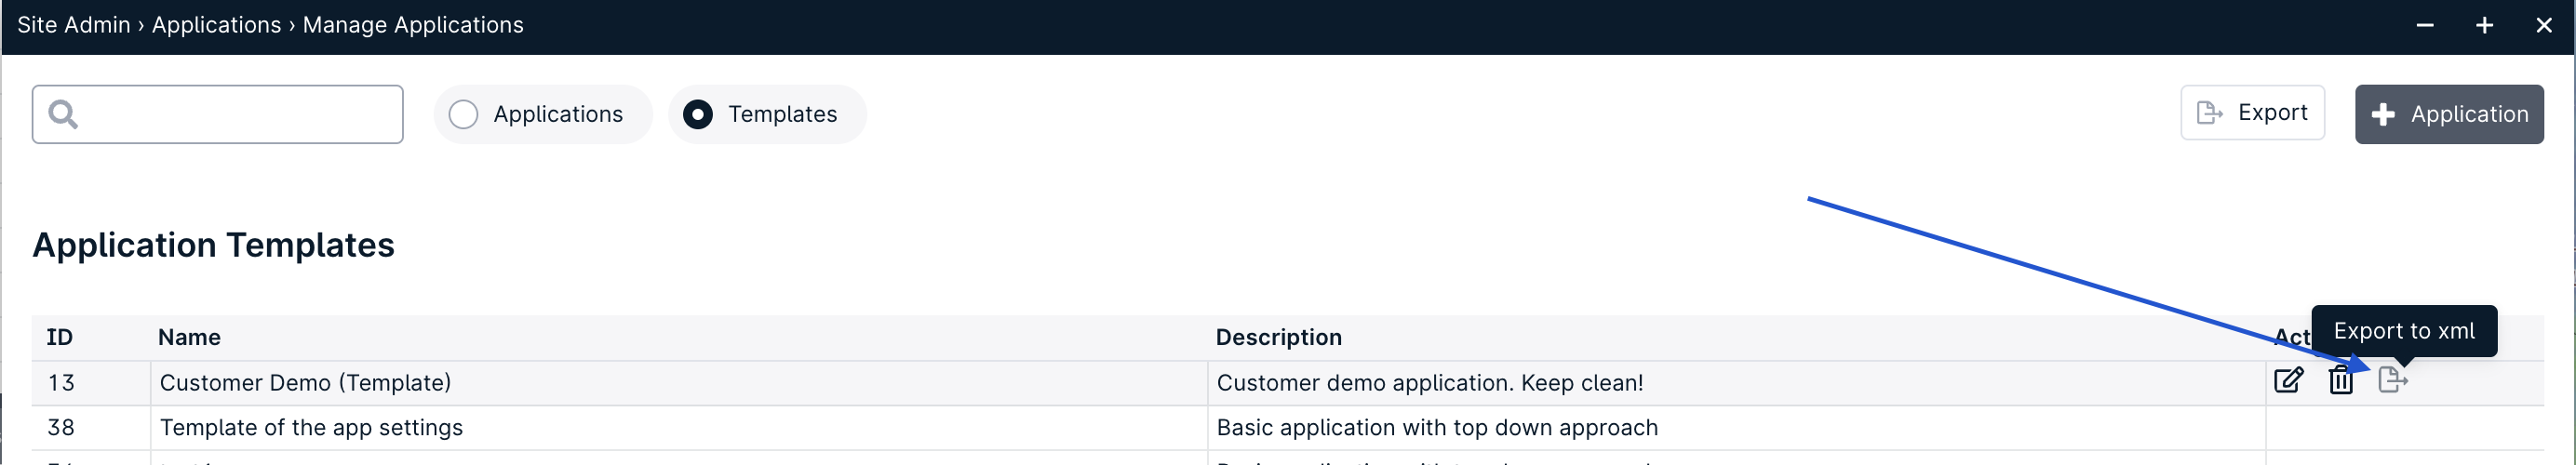
Task: Click ID cell 38
Action: (91, 428)
